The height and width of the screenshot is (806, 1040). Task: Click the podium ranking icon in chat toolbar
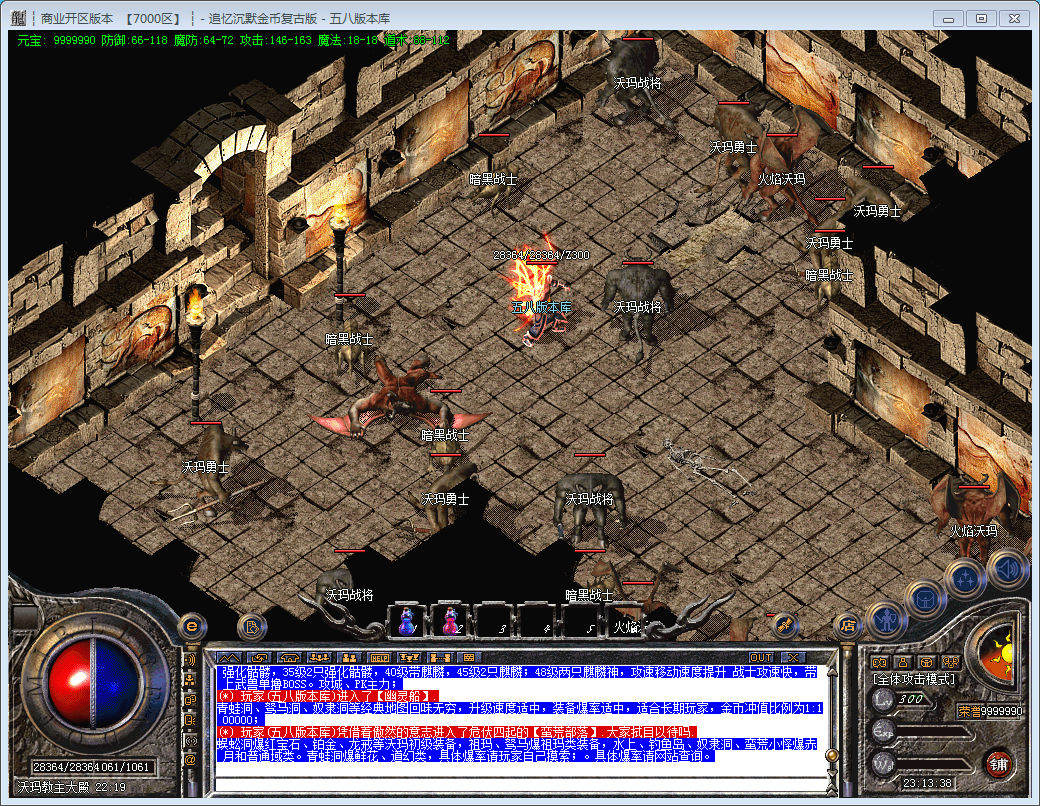[x=409, y=657]
